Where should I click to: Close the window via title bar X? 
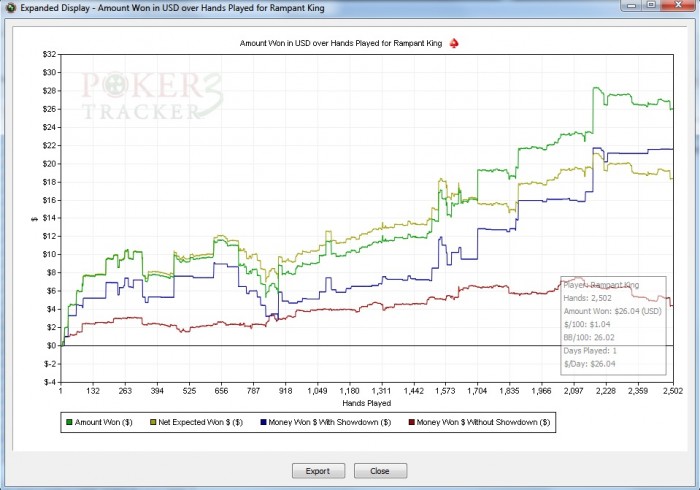pyautogui.click(x=678, y=5)
